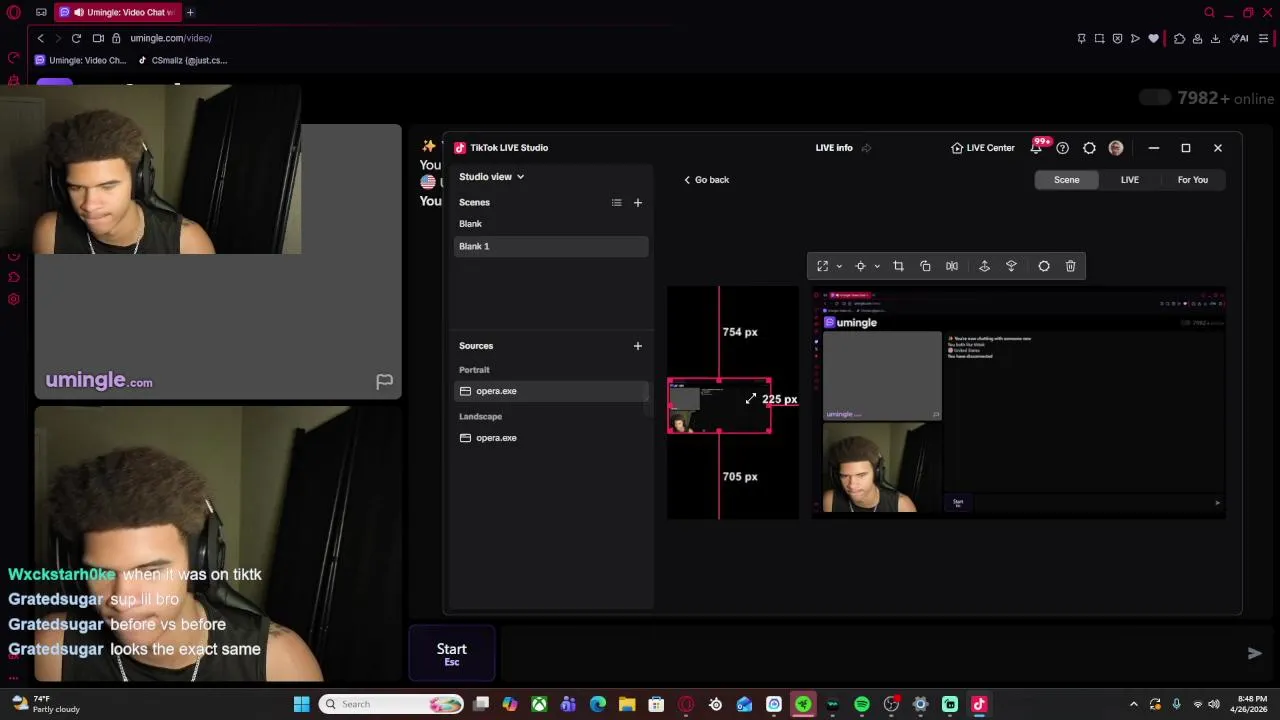The image size is (1280, 720).
Task: Open the Umingle: Video Ch... bookmark
Action: tap(80, 60)
